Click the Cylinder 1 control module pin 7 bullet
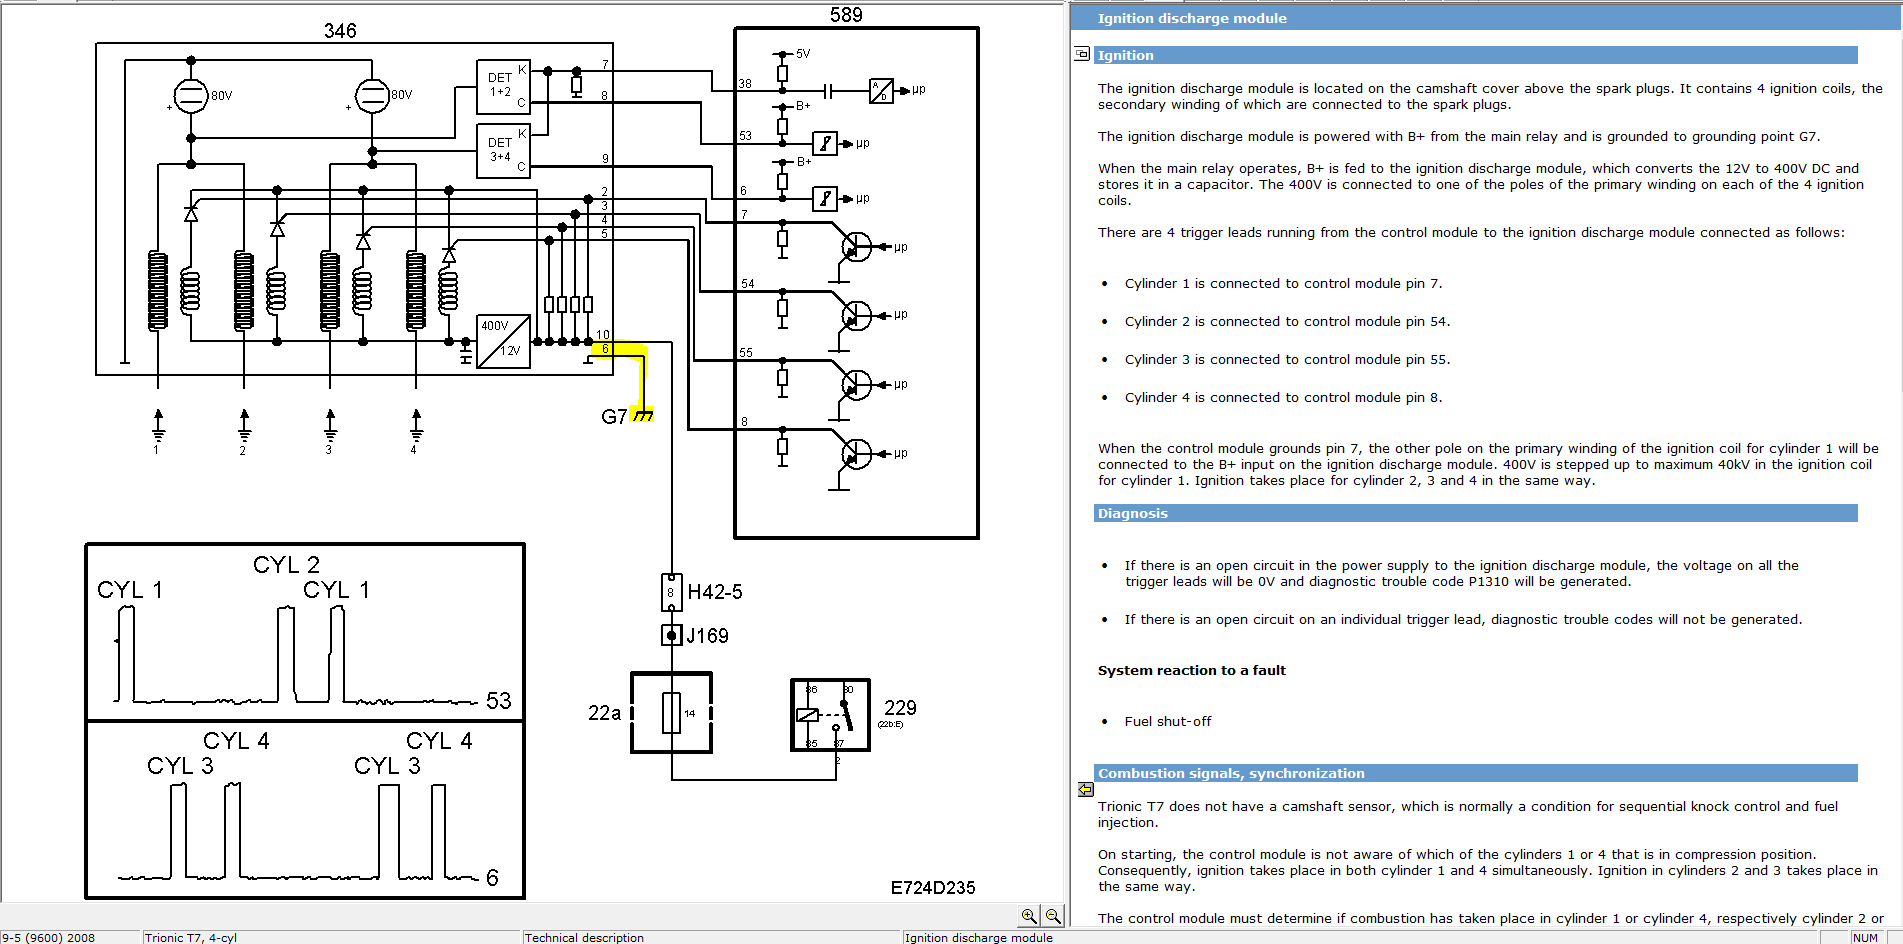Image resolution: width=1903 pixels, height=944 pixels. [1283, 283]
